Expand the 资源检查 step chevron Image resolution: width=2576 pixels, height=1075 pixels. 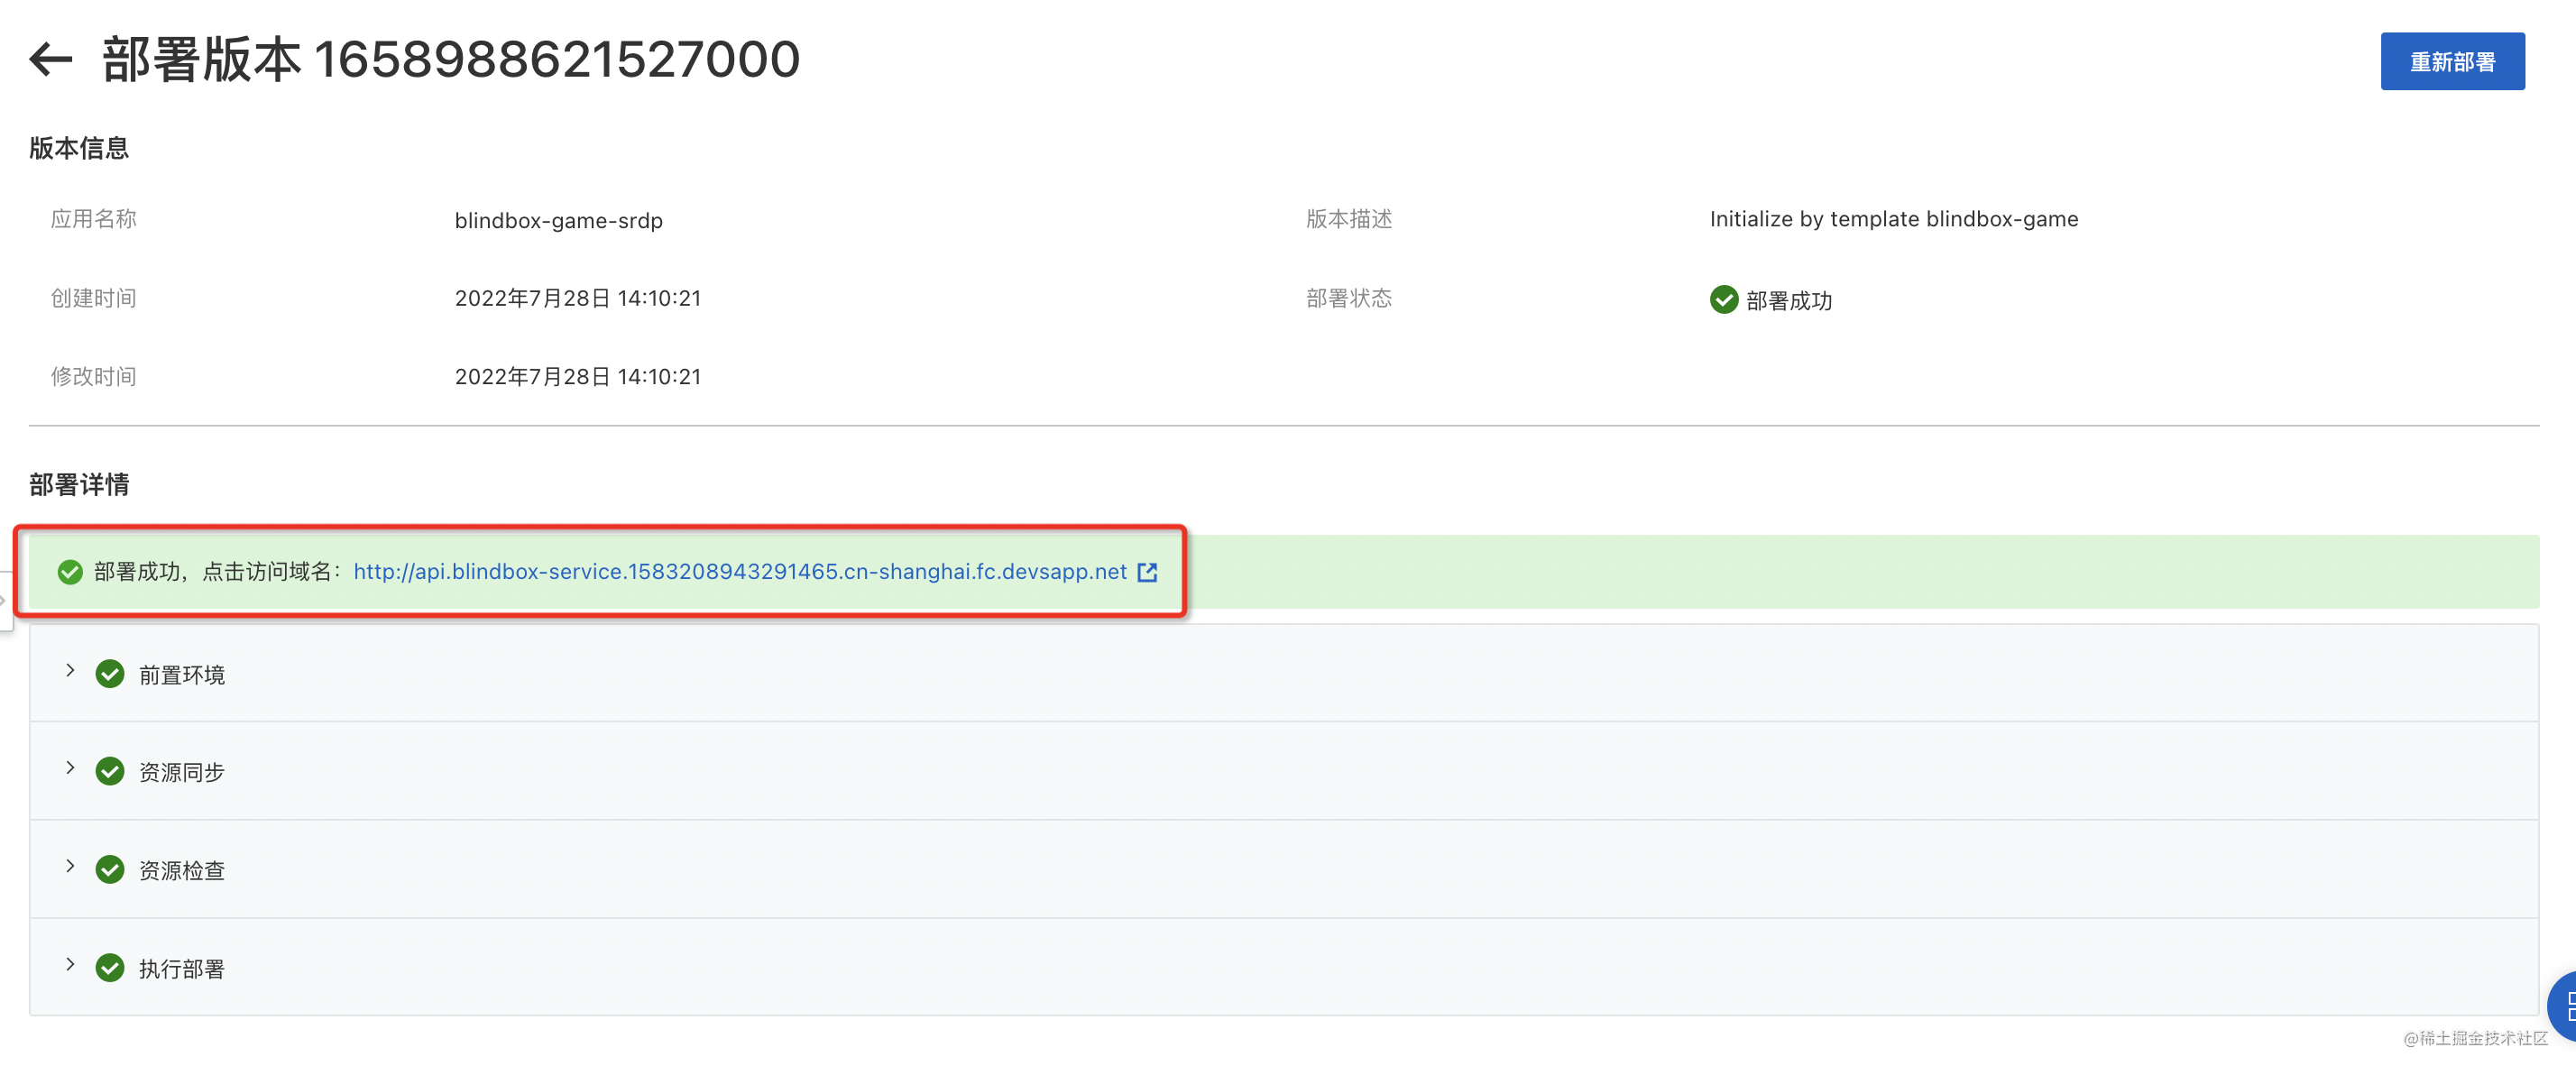click(70, 866)
